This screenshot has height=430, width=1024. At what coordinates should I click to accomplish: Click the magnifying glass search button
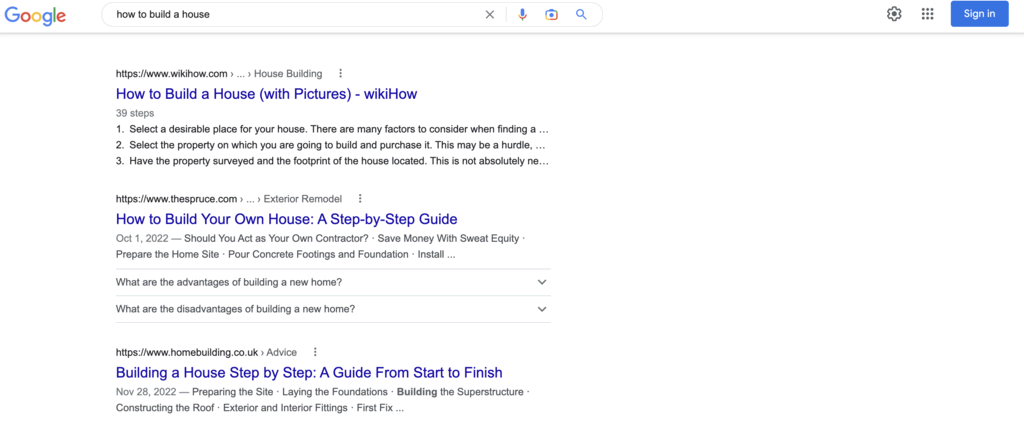click(x=581, y=15)
